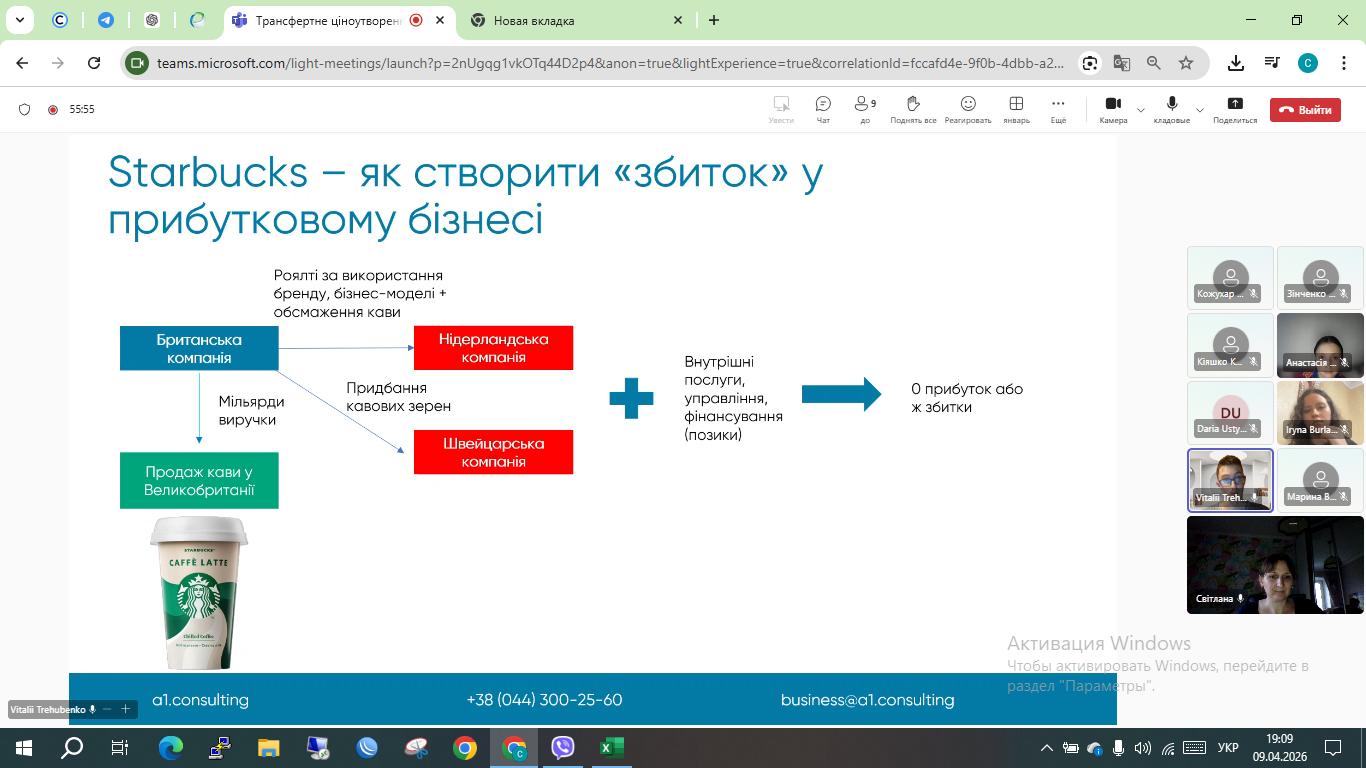Bookmark this page with the star icon
1366x768 pixels.
click(x=1186, y=63)
